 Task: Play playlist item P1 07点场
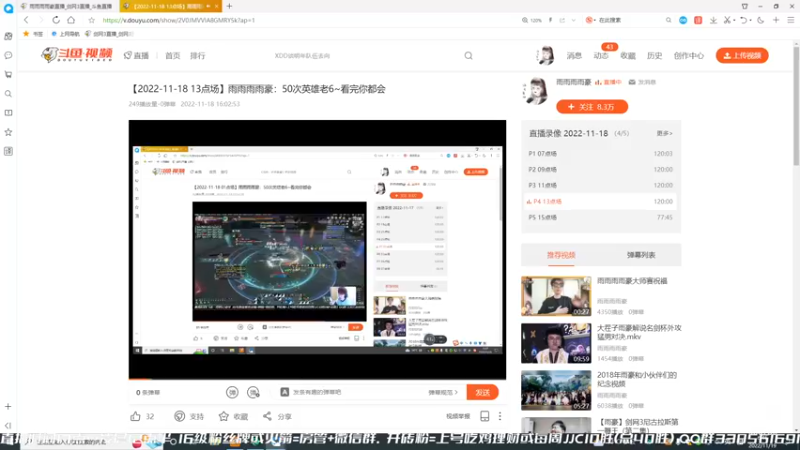click(601, 154)
